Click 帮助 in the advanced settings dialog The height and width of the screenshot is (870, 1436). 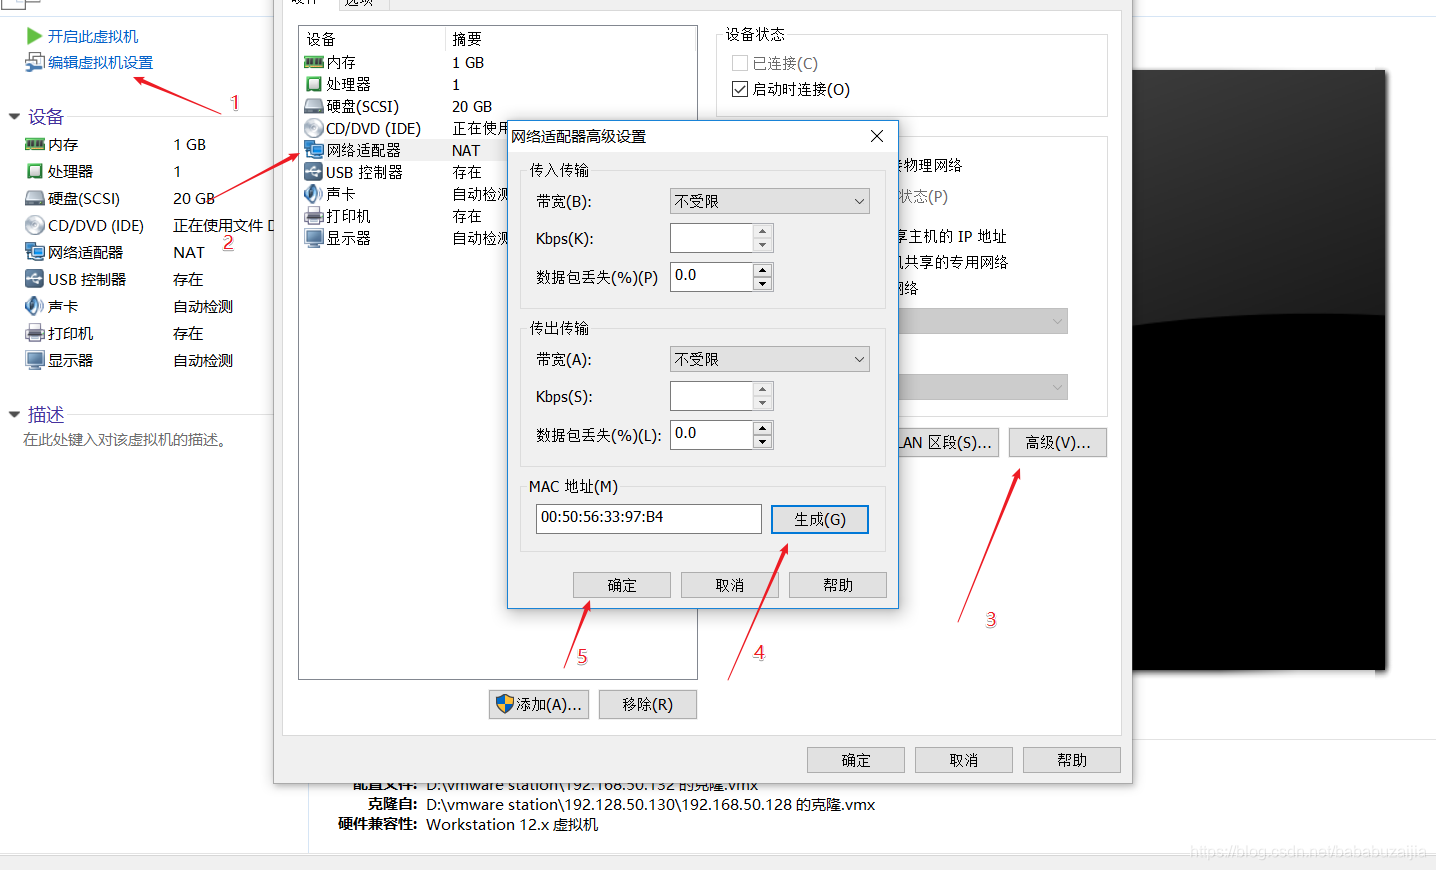pyautogui.click(x=838, y=585)
